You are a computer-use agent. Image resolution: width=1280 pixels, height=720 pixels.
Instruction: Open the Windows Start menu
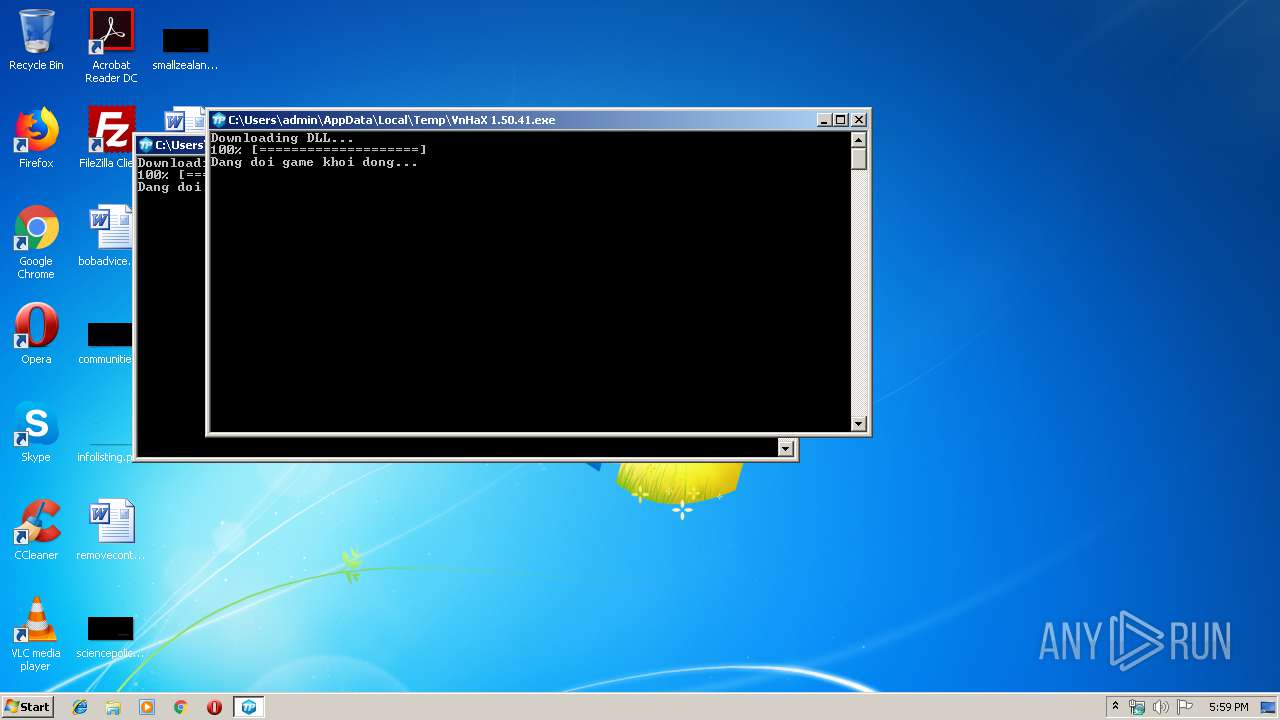pyautogui.click(x=27, y=706)
